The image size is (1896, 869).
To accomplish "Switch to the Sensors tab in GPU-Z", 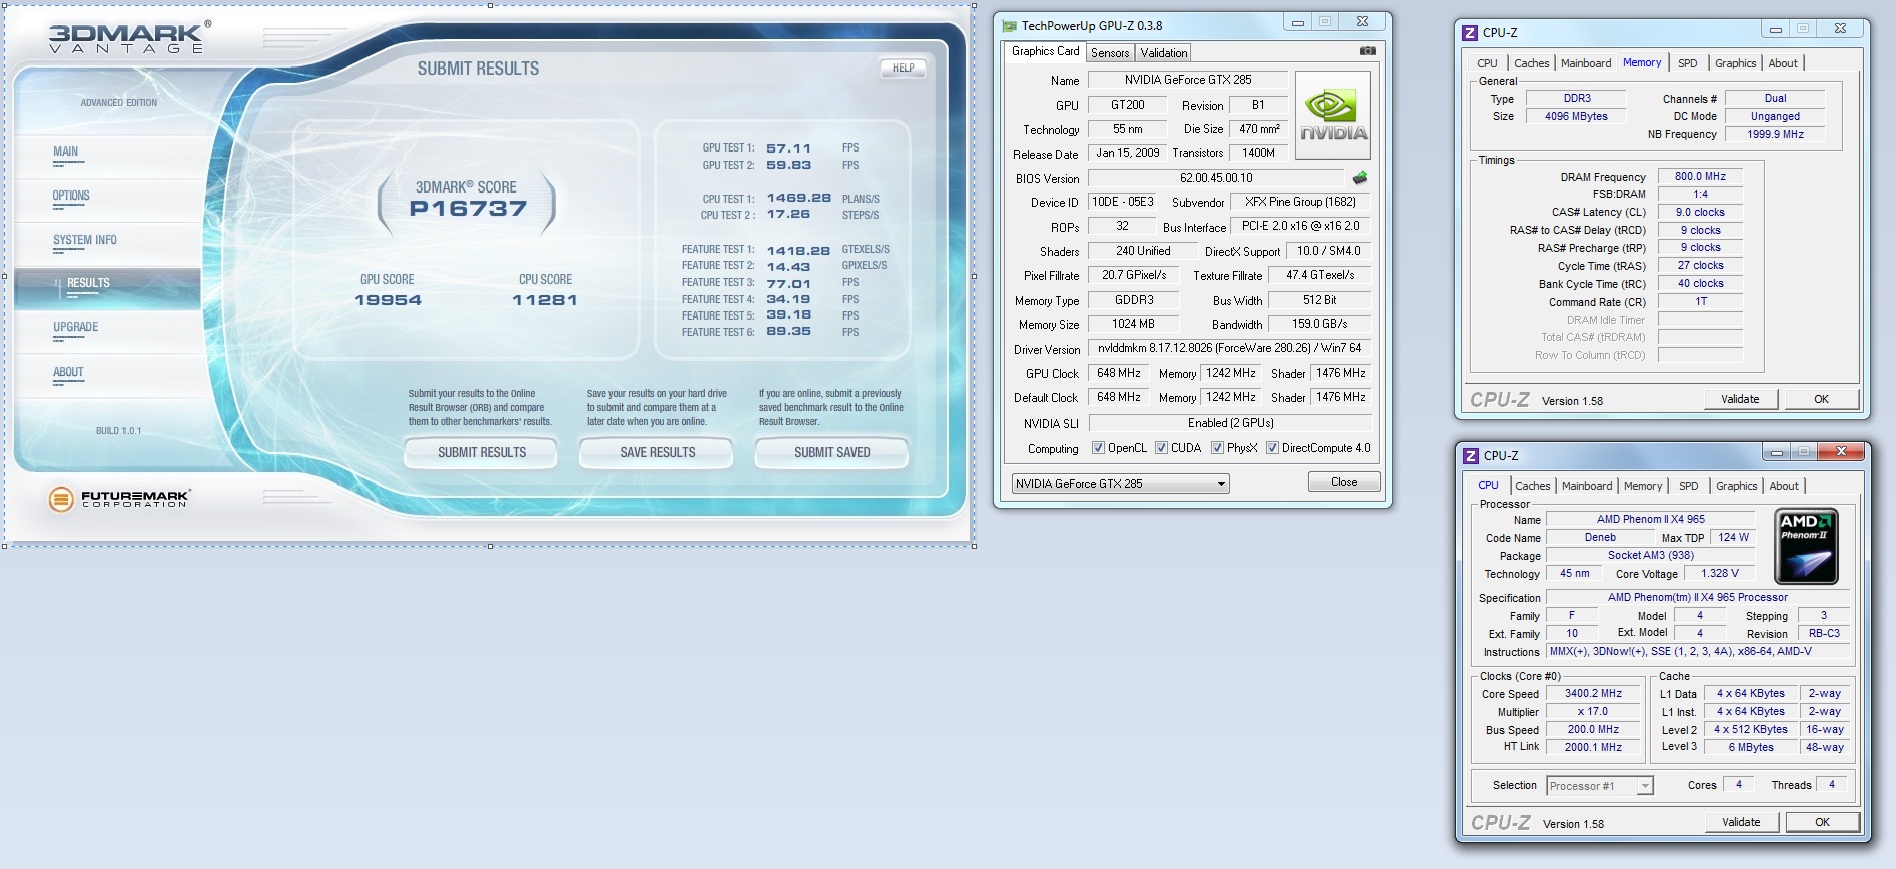I will point(1110,53).
